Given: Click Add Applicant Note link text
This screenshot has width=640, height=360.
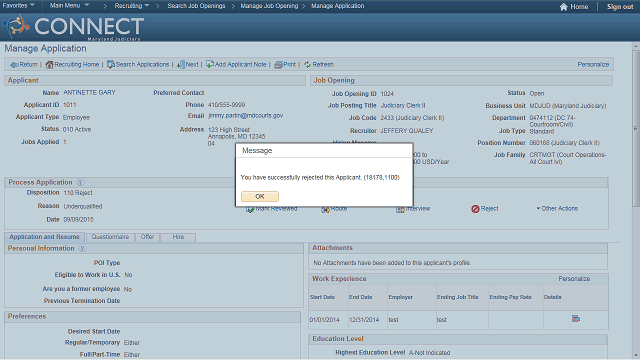Looking at the screenshot, I should [x=240, y=64].
